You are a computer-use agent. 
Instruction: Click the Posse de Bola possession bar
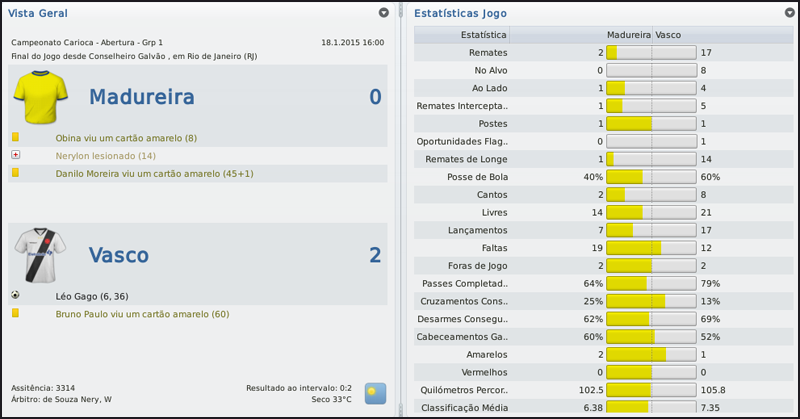coord(650,177)
